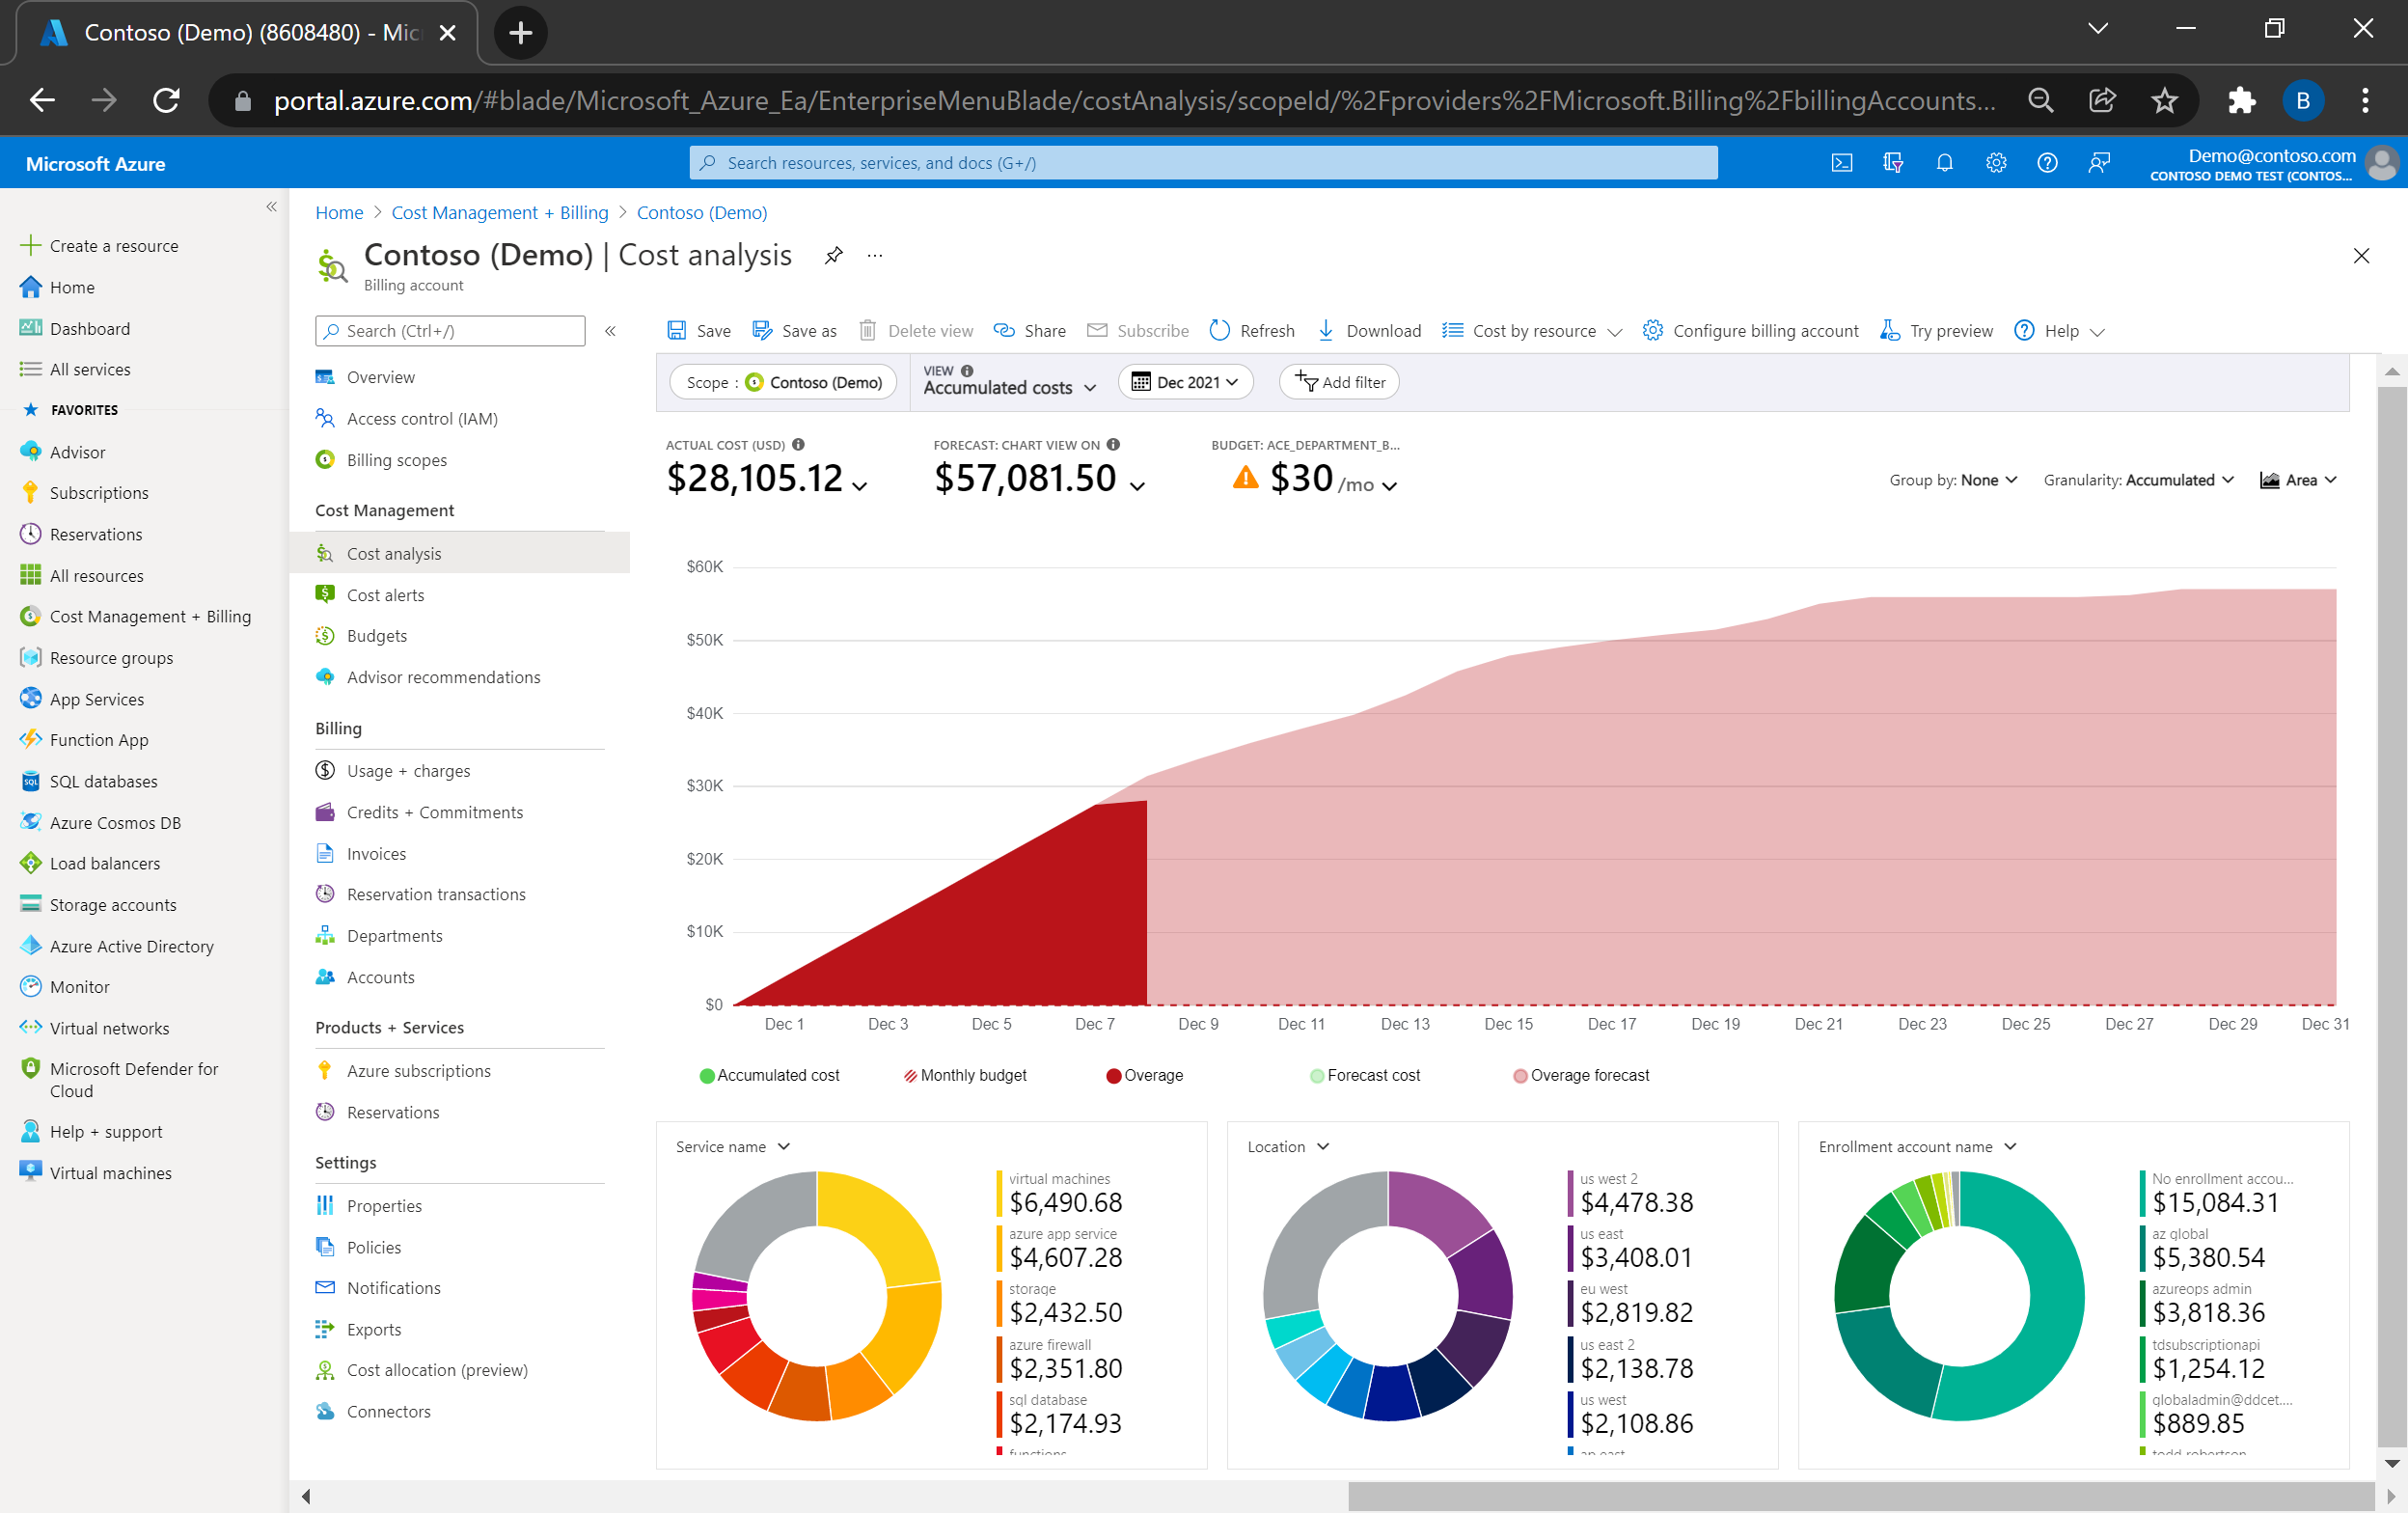This screenshot has height=1513, width=2408.
Task: Expand the Group by None dropdown
Action: point(1952,480)
